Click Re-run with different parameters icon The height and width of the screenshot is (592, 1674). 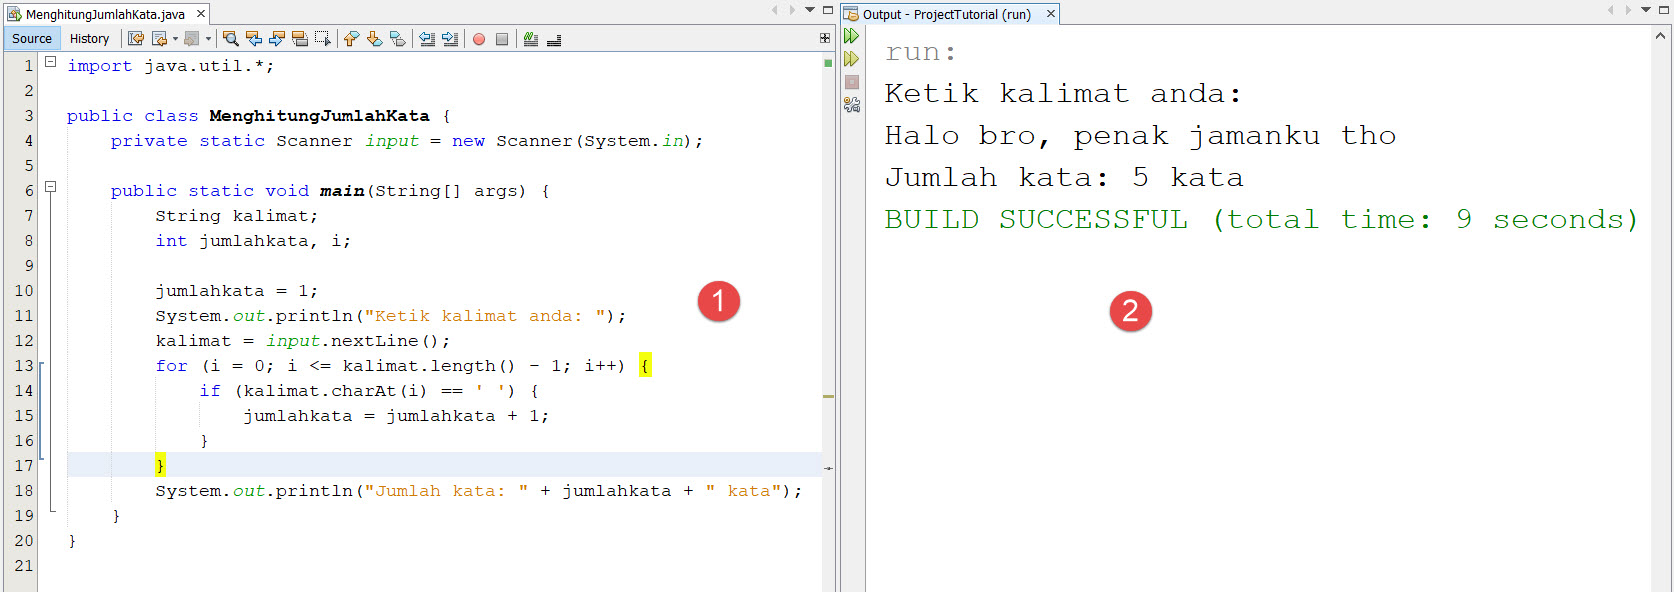coord(851,59)
